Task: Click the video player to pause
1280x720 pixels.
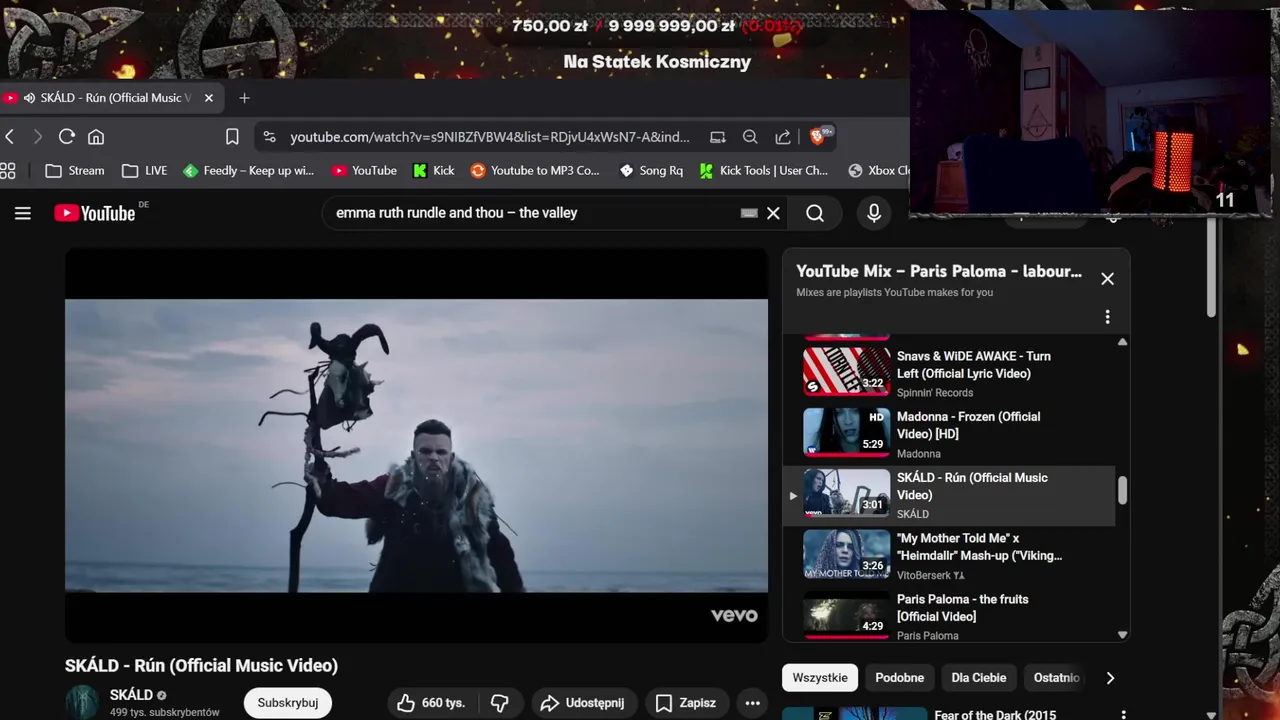Action: click(416, 445)
